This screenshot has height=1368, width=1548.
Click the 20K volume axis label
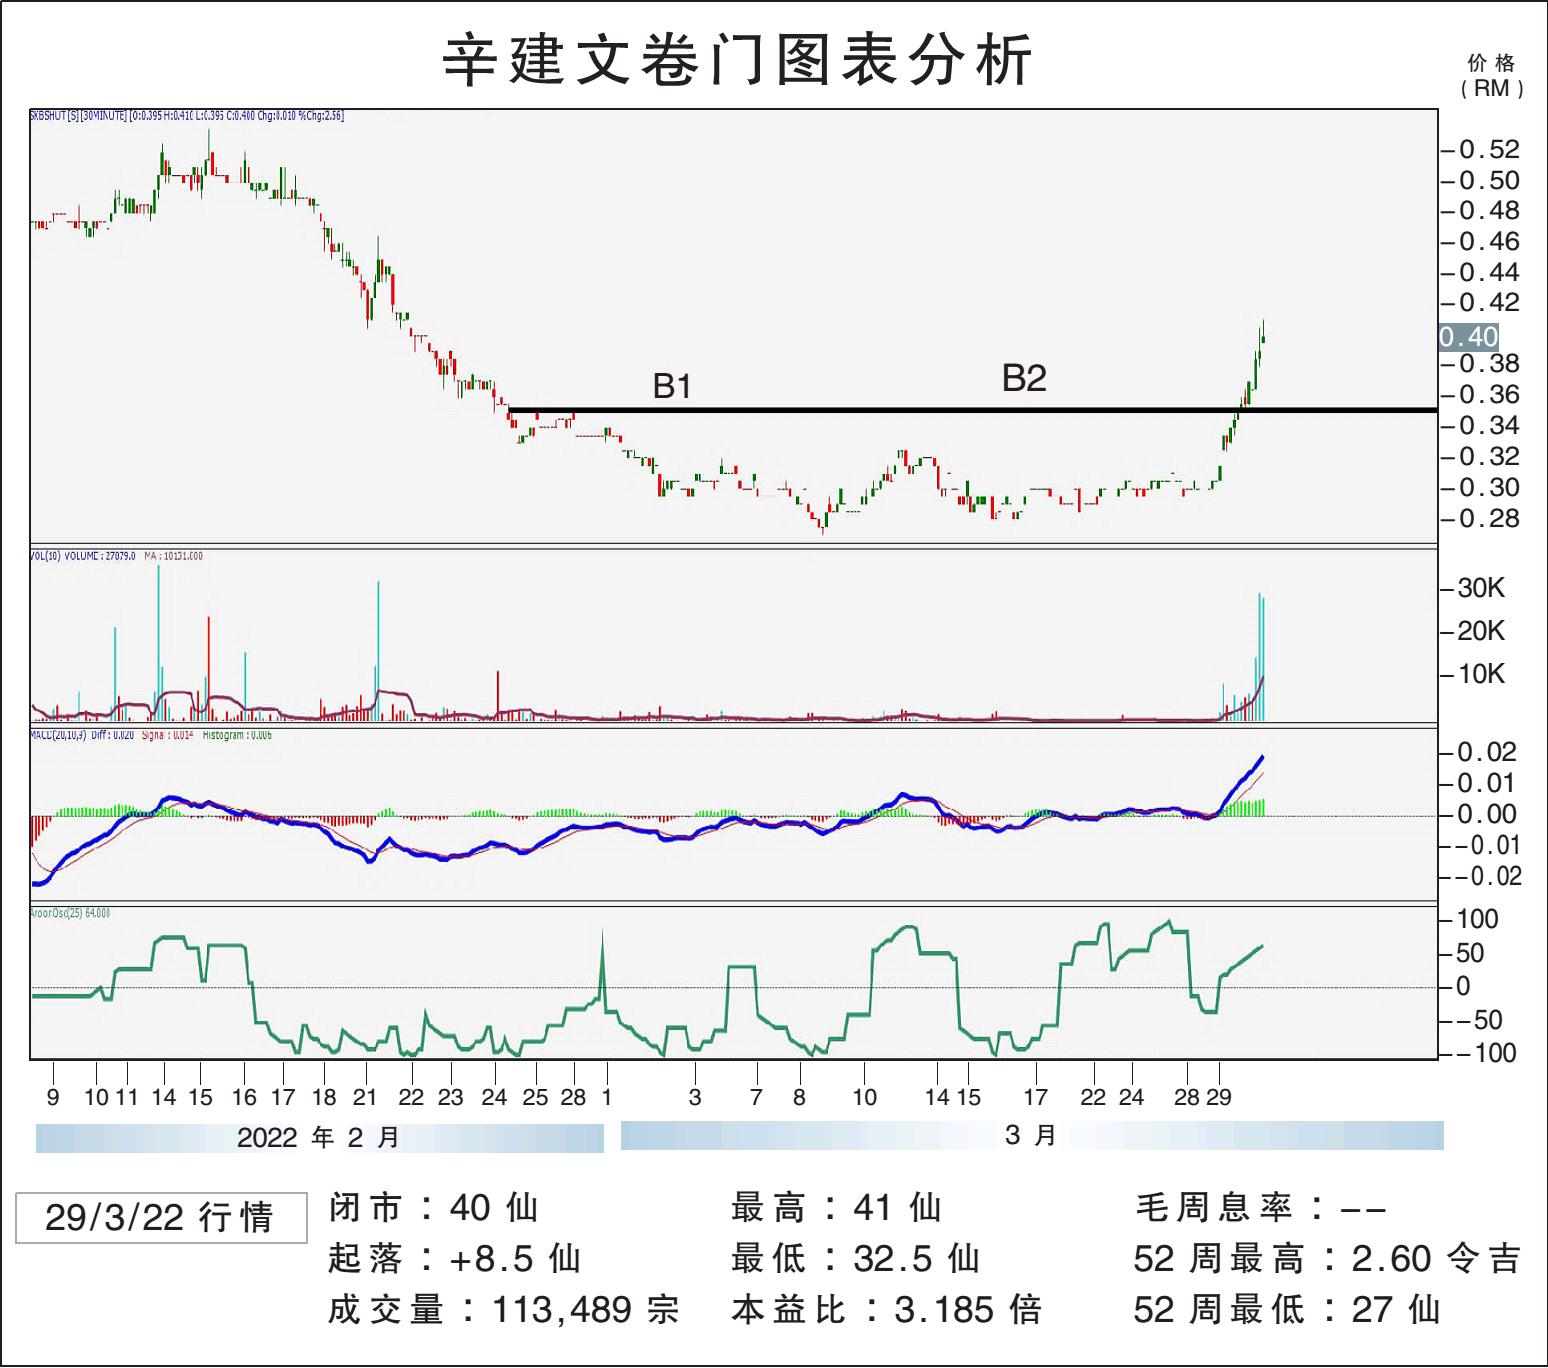[1481, 631]
